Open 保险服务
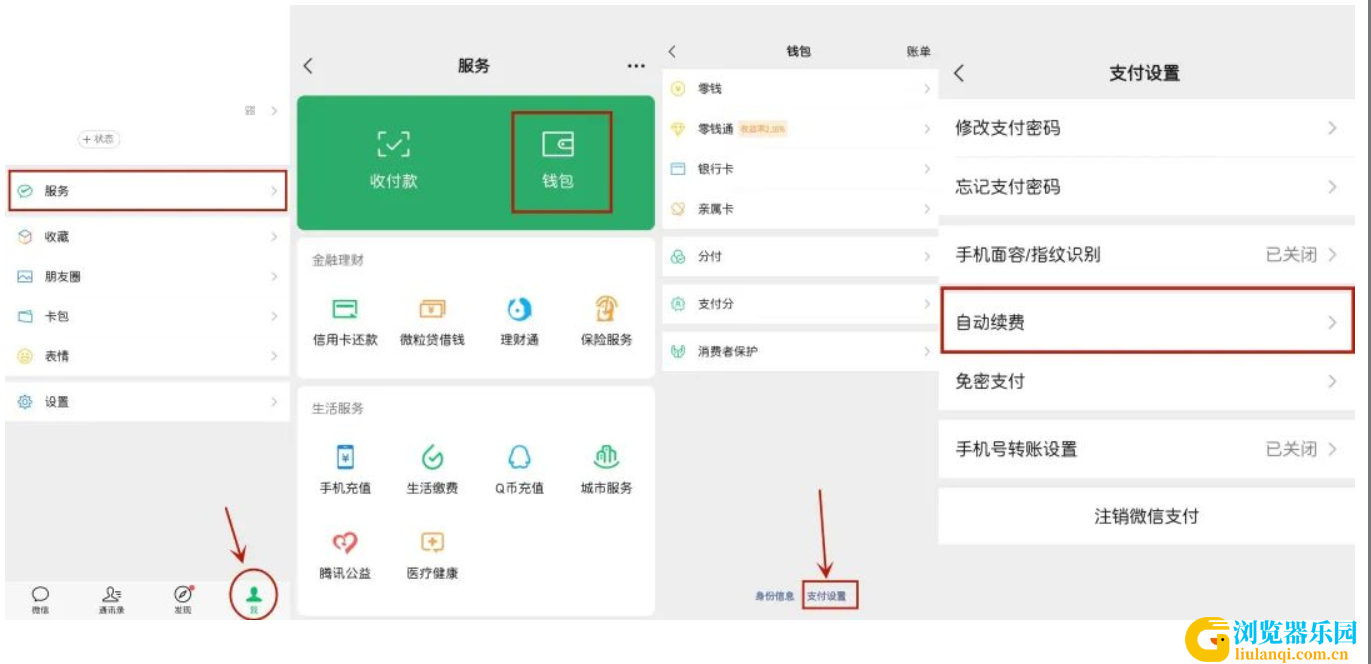Image resolution: width=1371 pixels, height=664 pixels. point(606,322)
